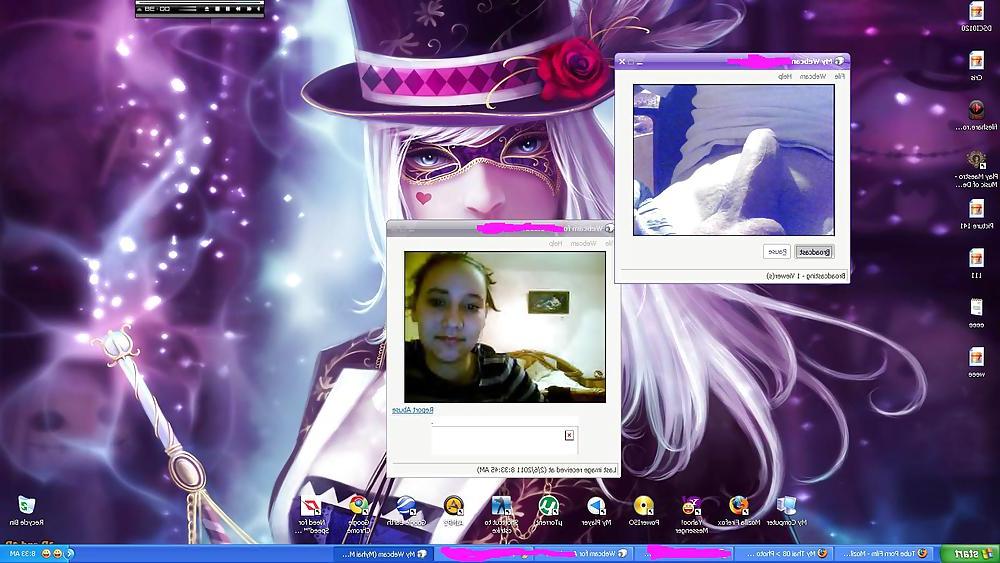
Task: Click the My Webcam window title bar
Action: coord(732,61)
